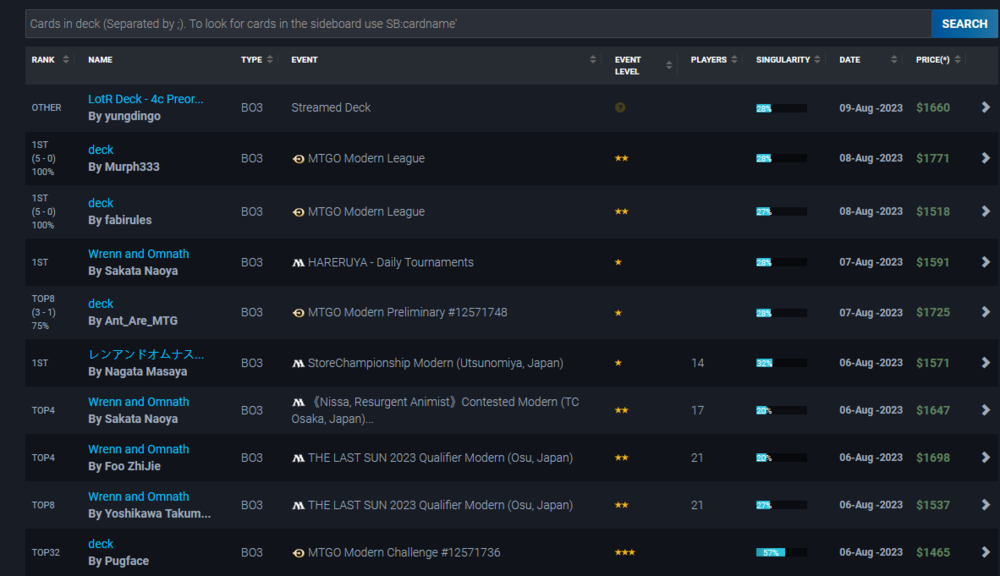The width and height of the screenshot is (1000, 576).
Task: Open the deck by Ant_Are_MTG
Action: (x=101, y=303)
